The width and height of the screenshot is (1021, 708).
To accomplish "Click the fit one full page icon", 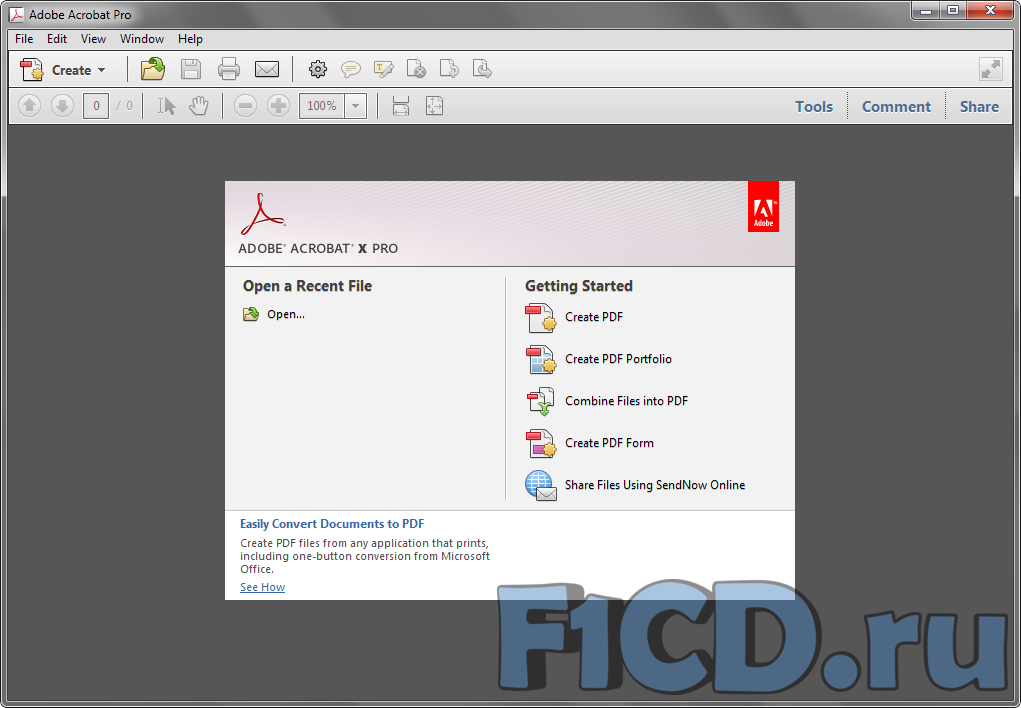I will point(434,106).
